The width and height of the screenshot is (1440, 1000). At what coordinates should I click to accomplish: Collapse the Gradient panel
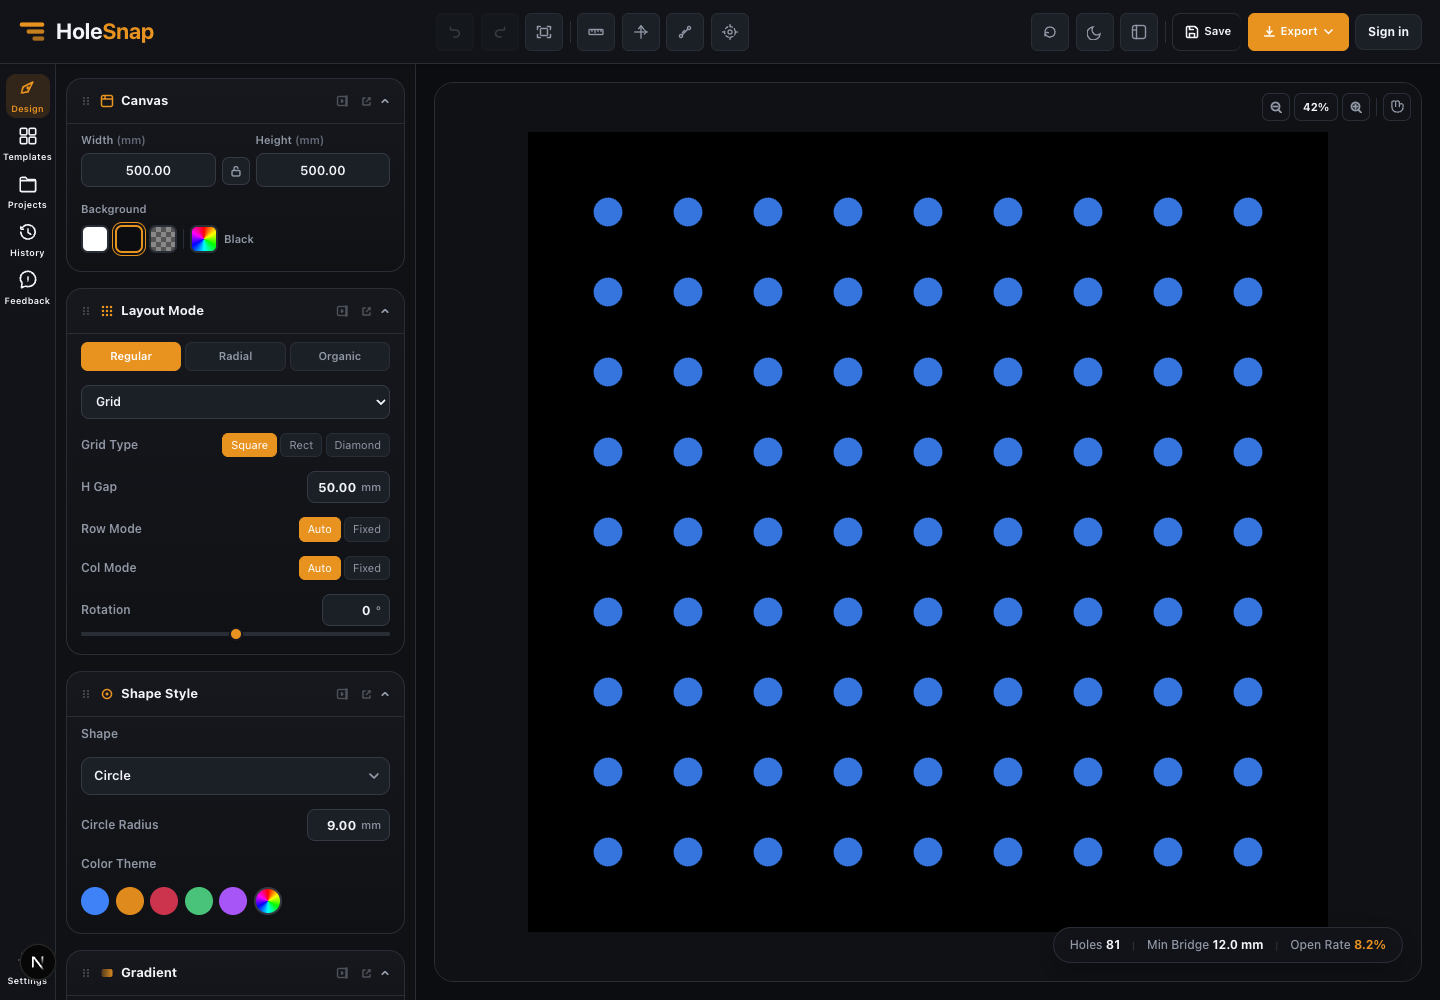click(x=385, y=973)
